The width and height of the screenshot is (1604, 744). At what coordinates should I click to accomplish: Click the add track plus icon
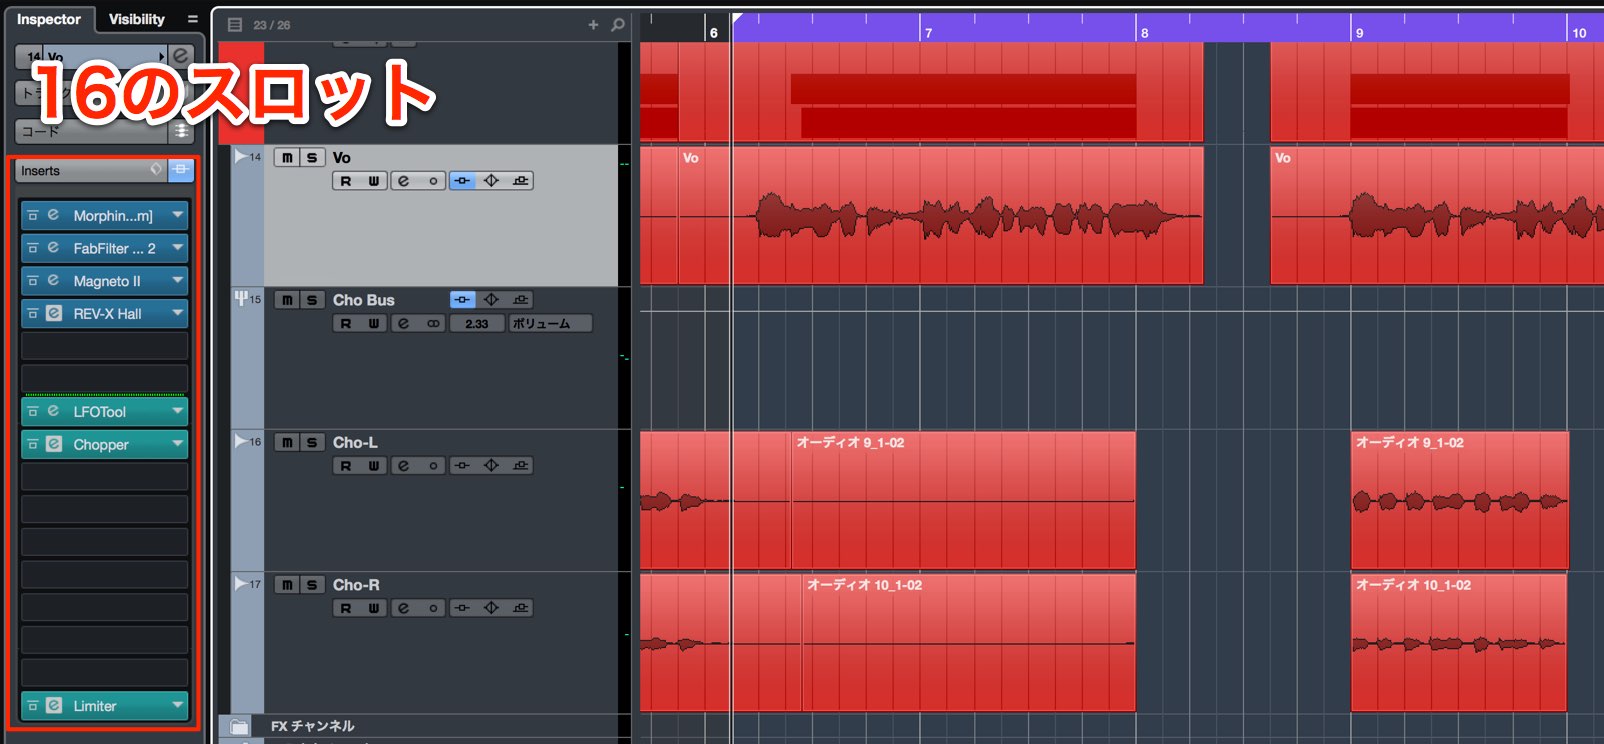[593, 24]
